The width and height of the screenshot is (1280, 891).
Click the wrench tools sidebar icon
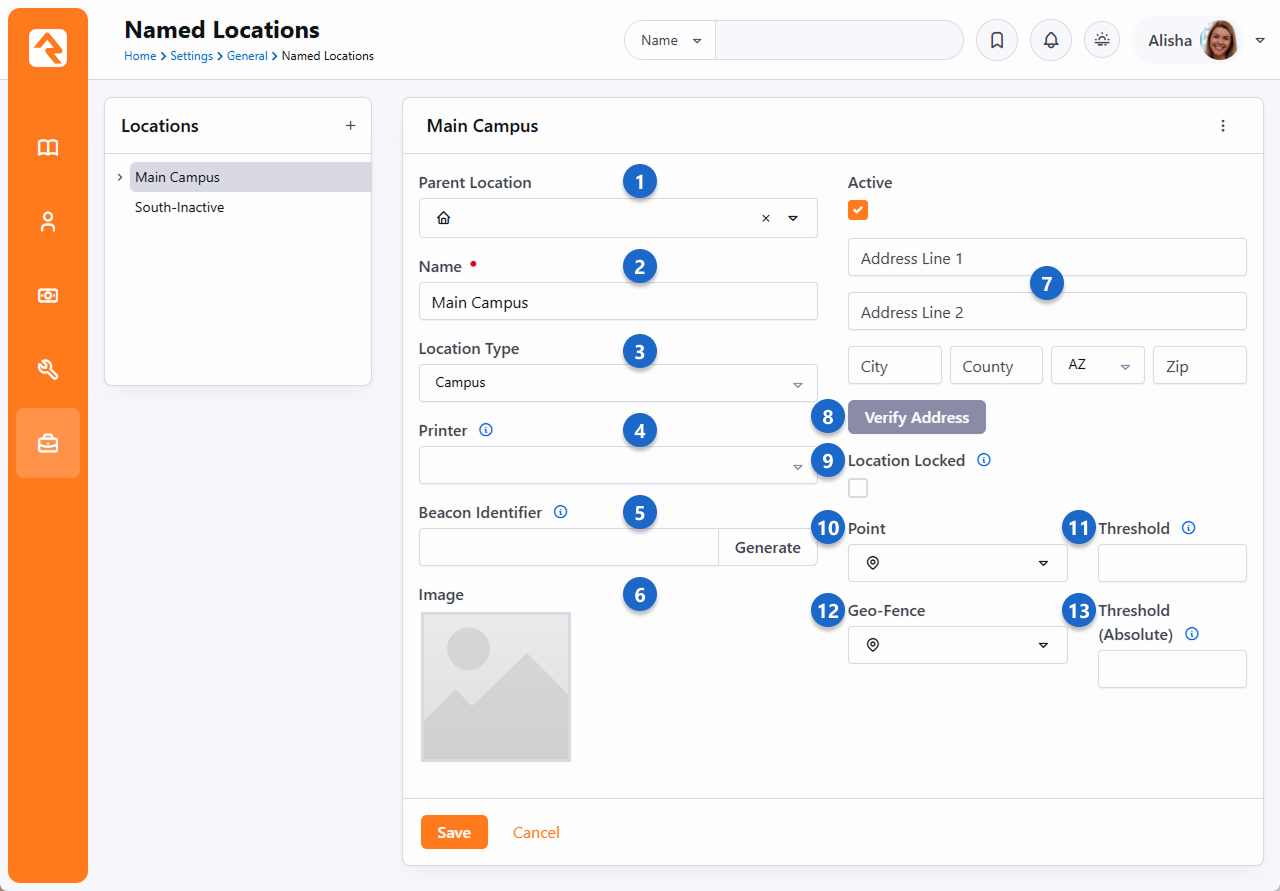[48, 370]
